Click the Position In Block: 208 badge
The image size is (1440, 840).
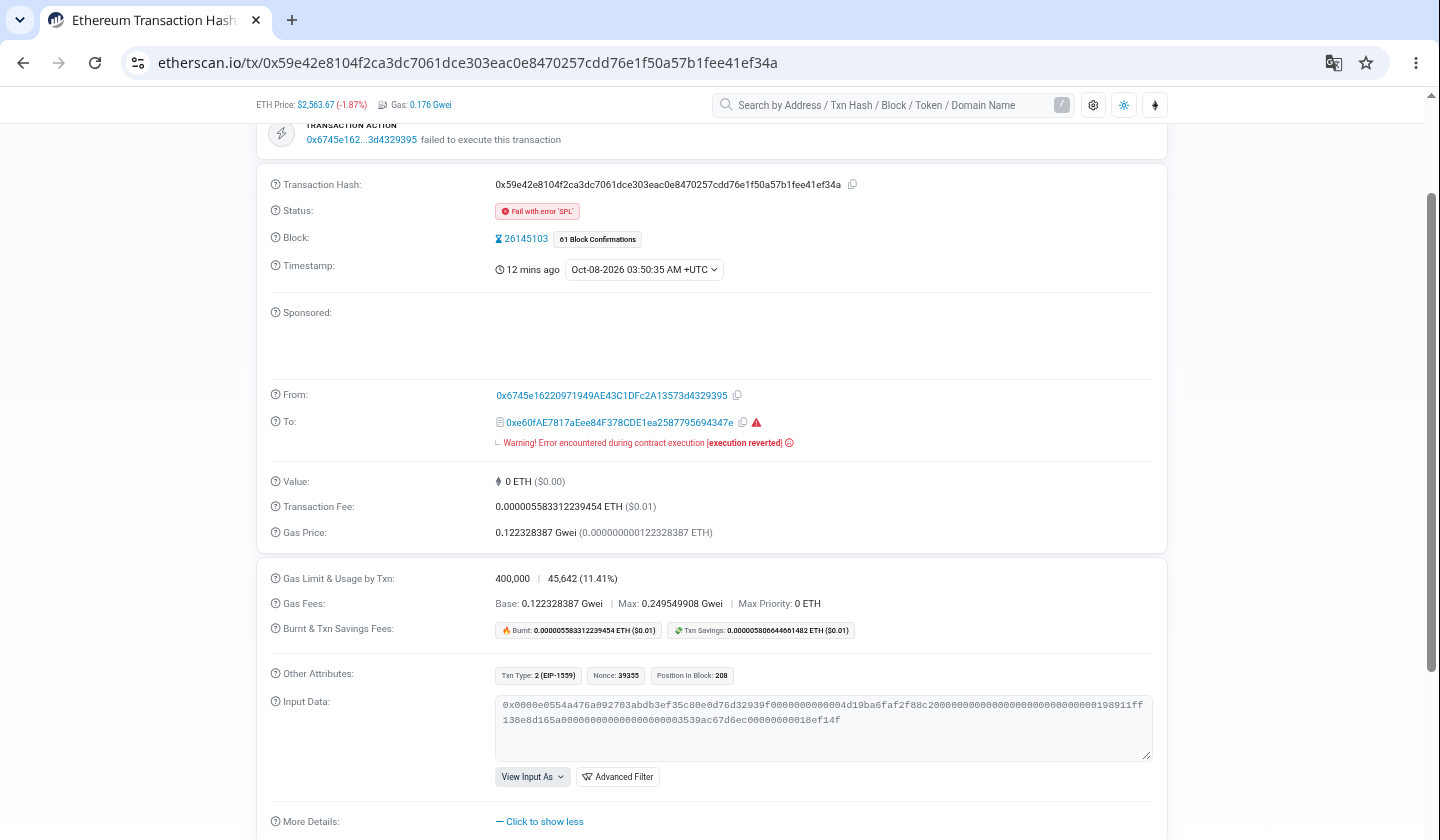[x=692, y=676]
